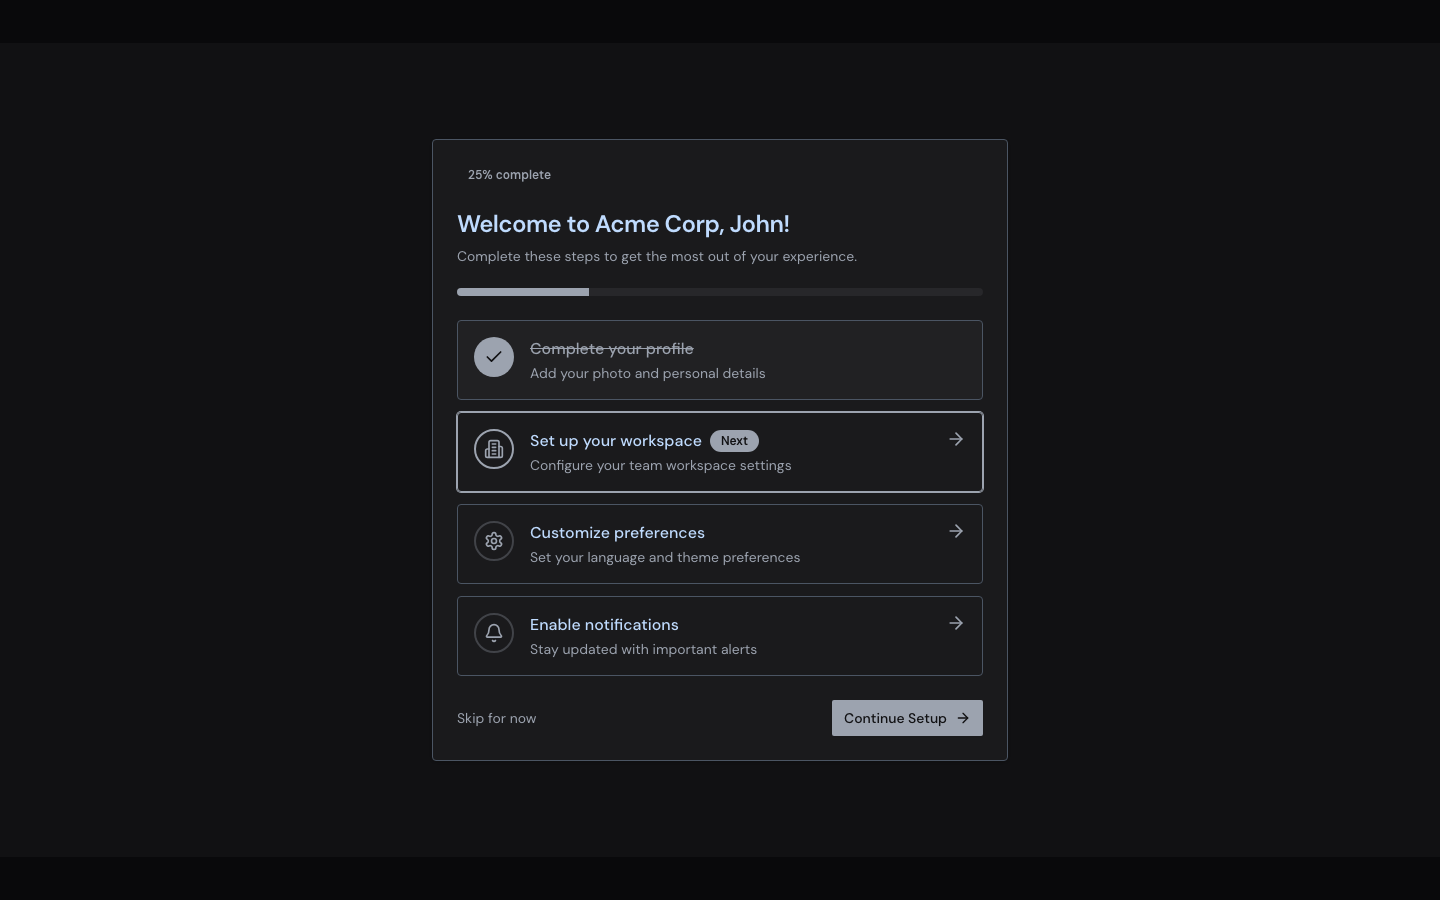The height and width of the screenshot is (900, 1440).
Task: Click the arrow on Enable notifications
Action: (956, 623)
